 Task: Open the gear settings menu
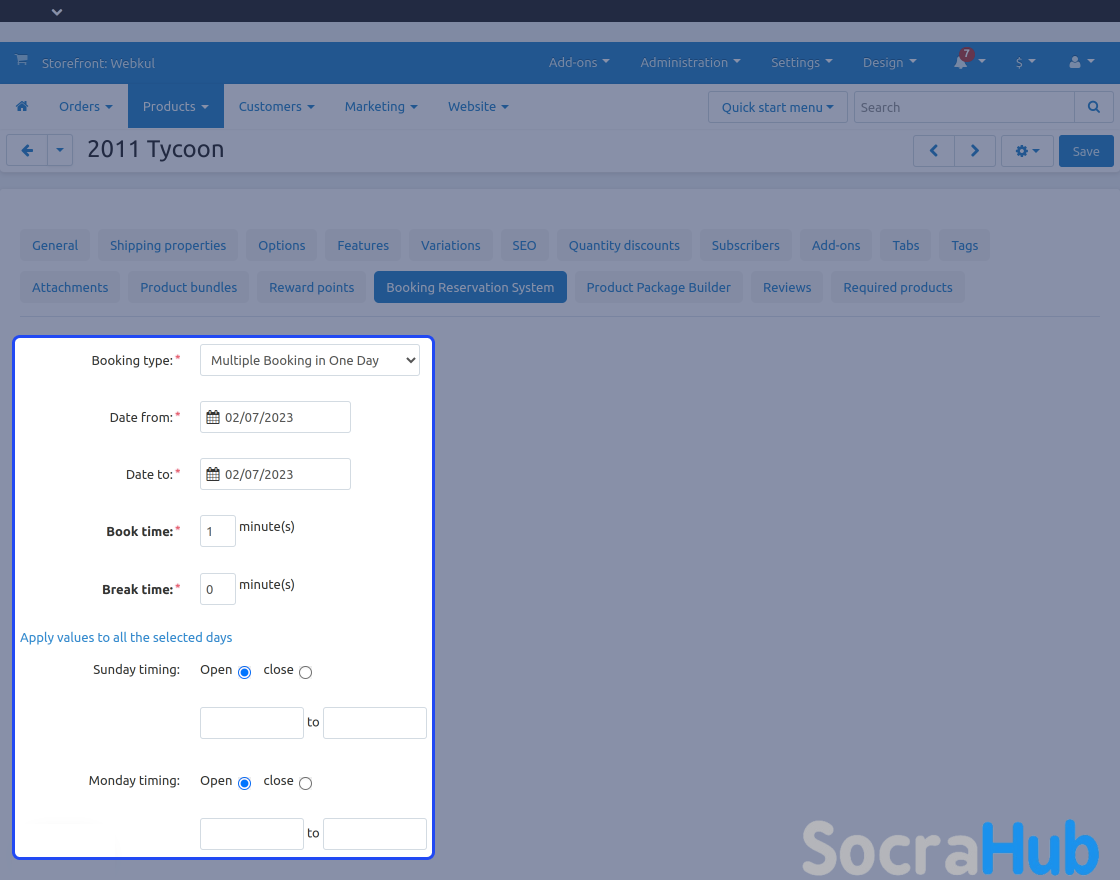click(1027, 151)
